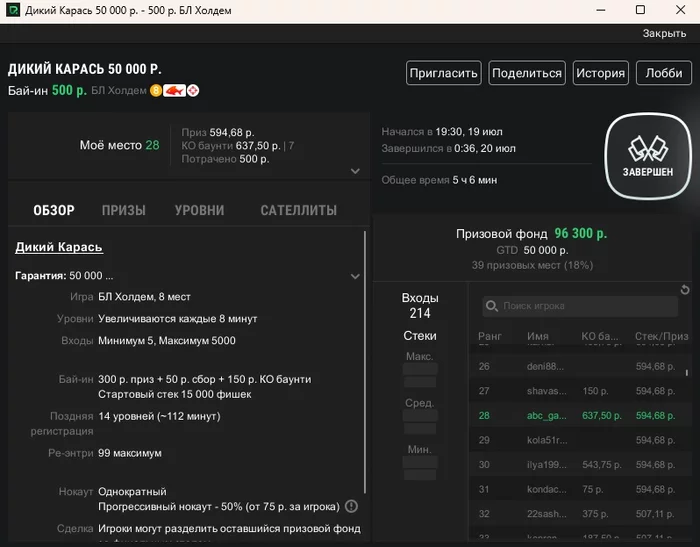Viewport: 700px width, 547px height.
Task: Open the progressive knockout info icon
Action: [x=352, y=506]
